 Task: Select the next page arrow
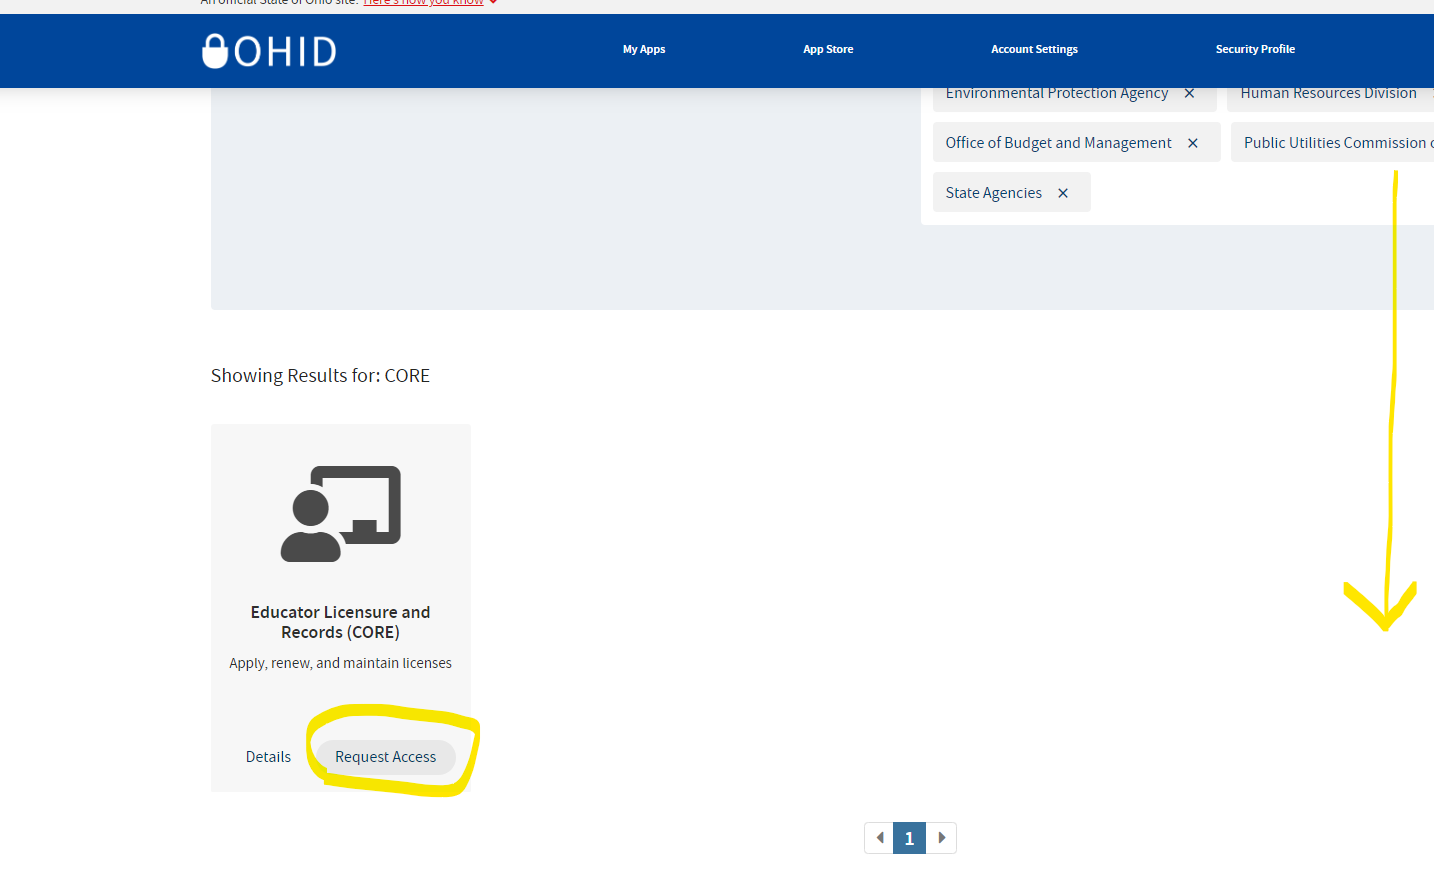(x=941, y=838)
